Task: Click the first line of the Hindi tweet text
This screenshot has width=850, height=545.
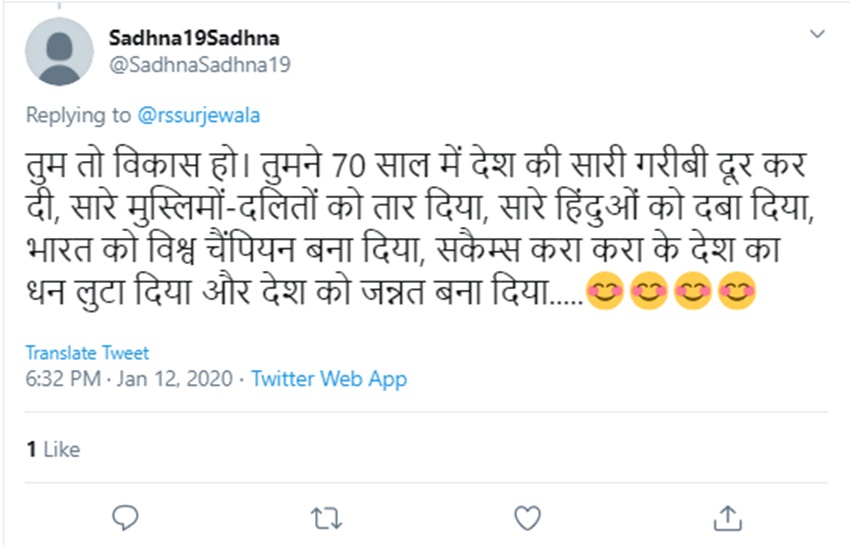Action: coord(379,165)
